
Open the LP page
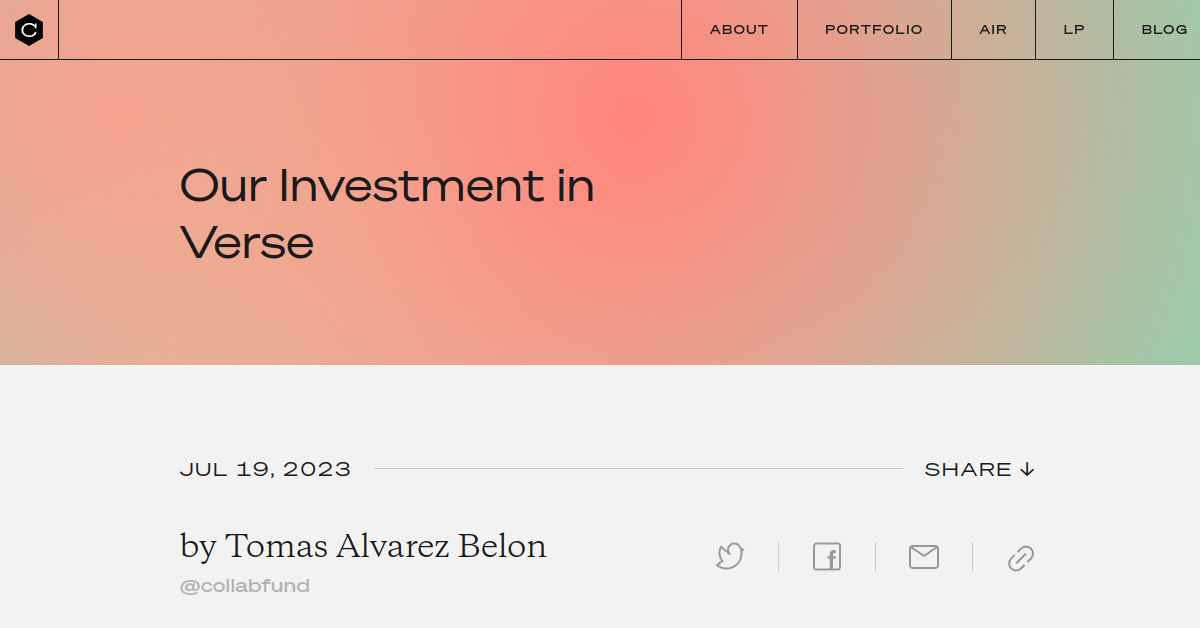pos(1073,29)
